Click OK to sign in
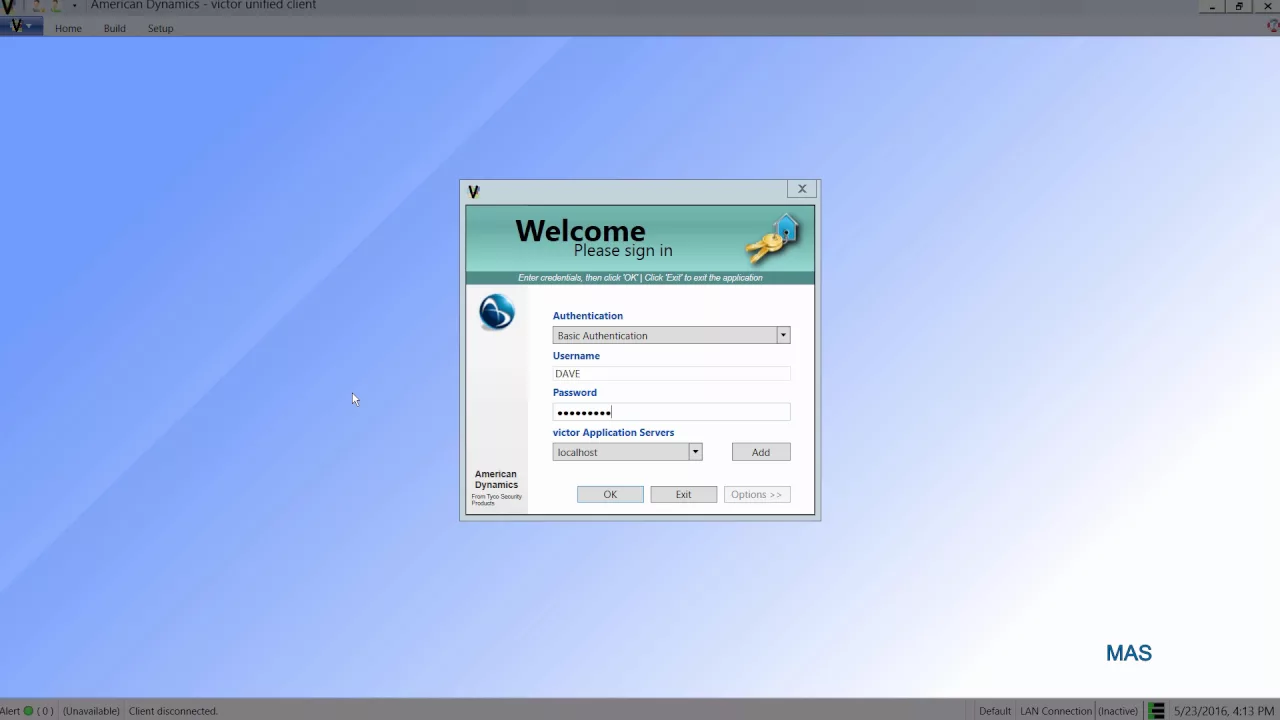The height and width of the screenshot is (720, 1280). (610, 494)
